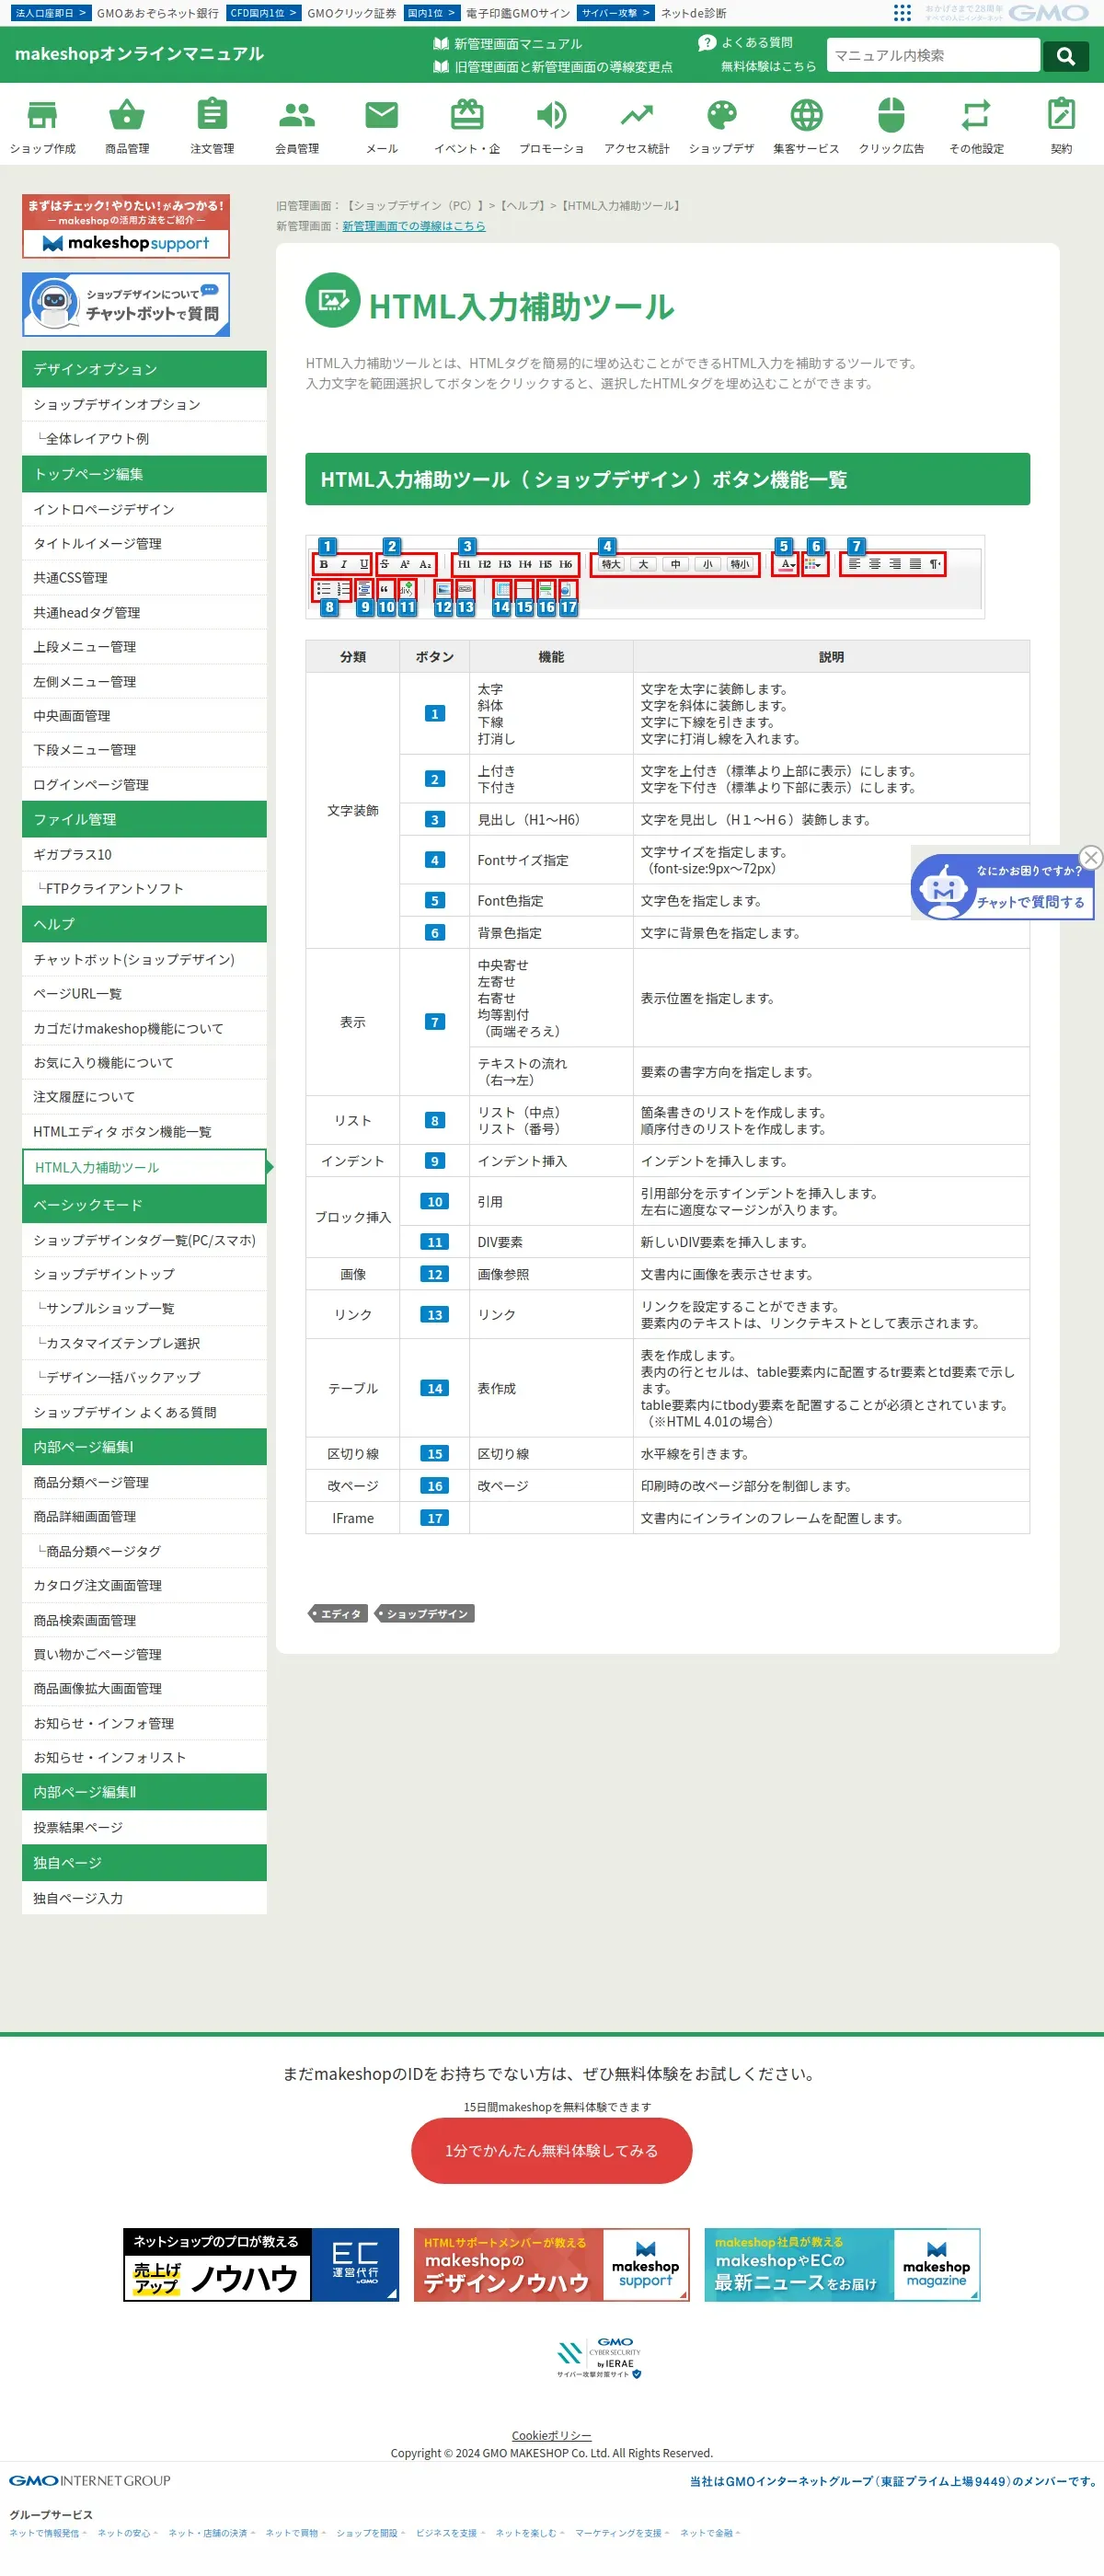Click inside the マニュアル内検索 search field
This screenshot has height=2576, width=1104.
coord(933,56)
